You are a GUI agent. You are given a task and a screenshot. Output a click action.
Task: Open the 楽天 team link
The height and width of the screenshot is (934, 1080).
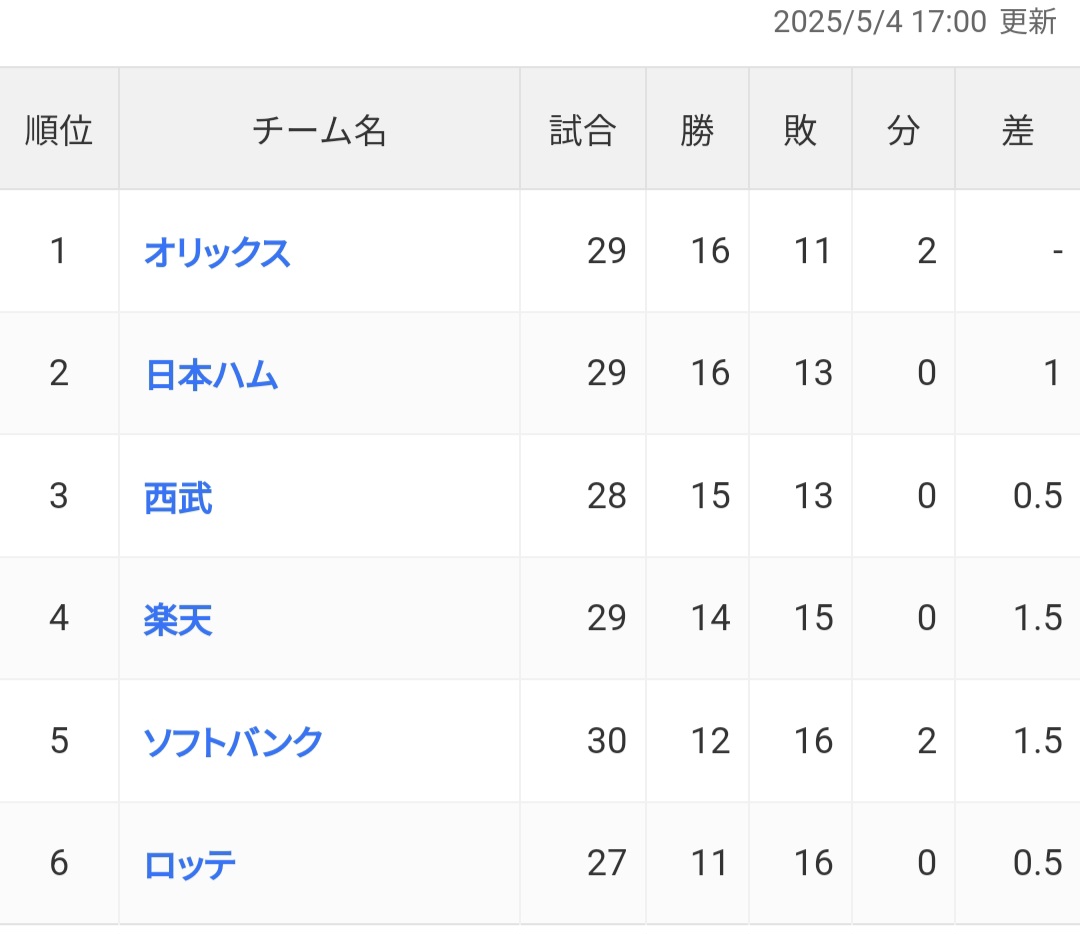178,620
